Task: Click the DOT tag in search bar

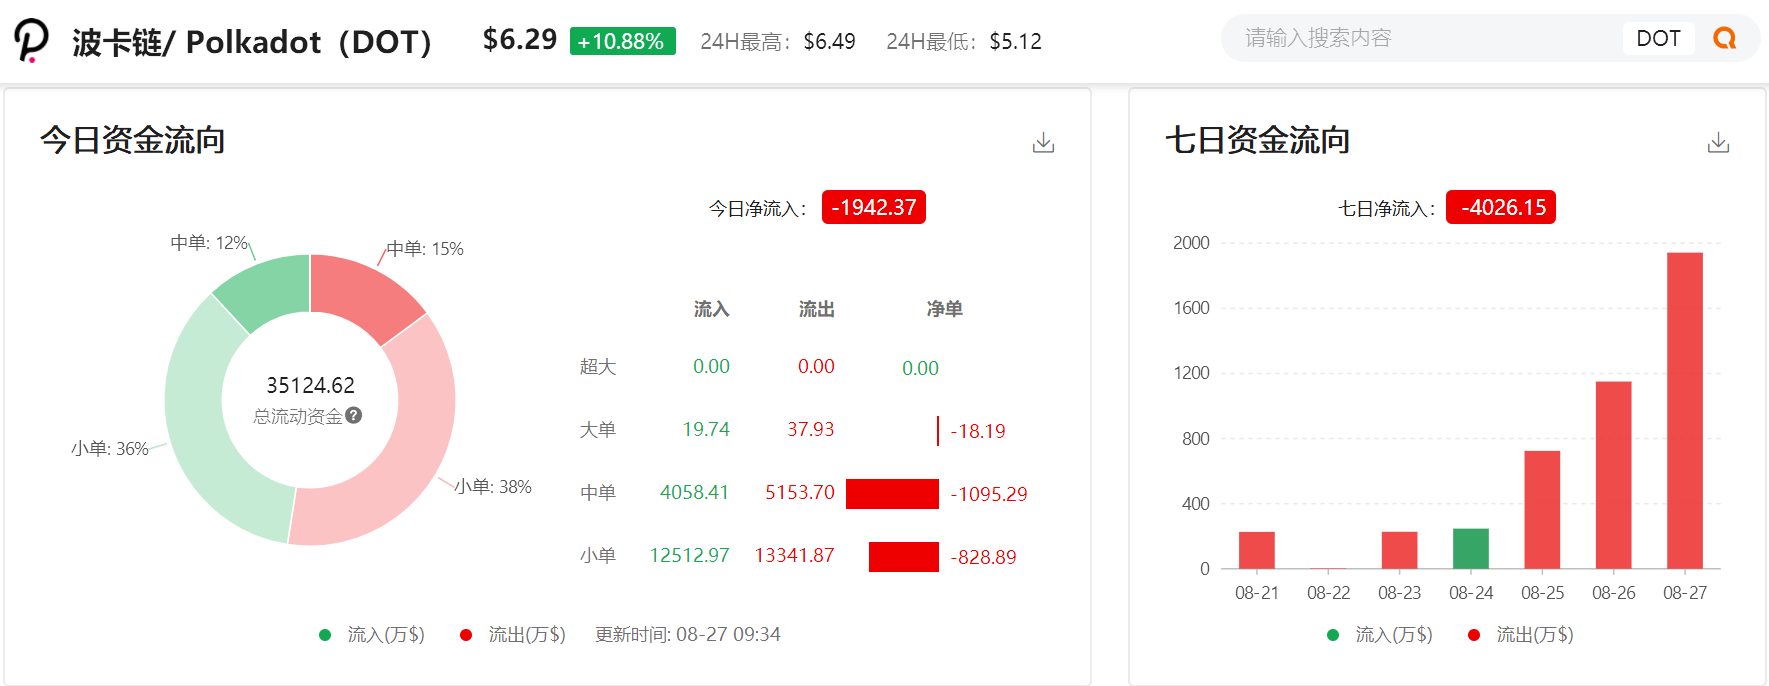Action: (1658, 39)
